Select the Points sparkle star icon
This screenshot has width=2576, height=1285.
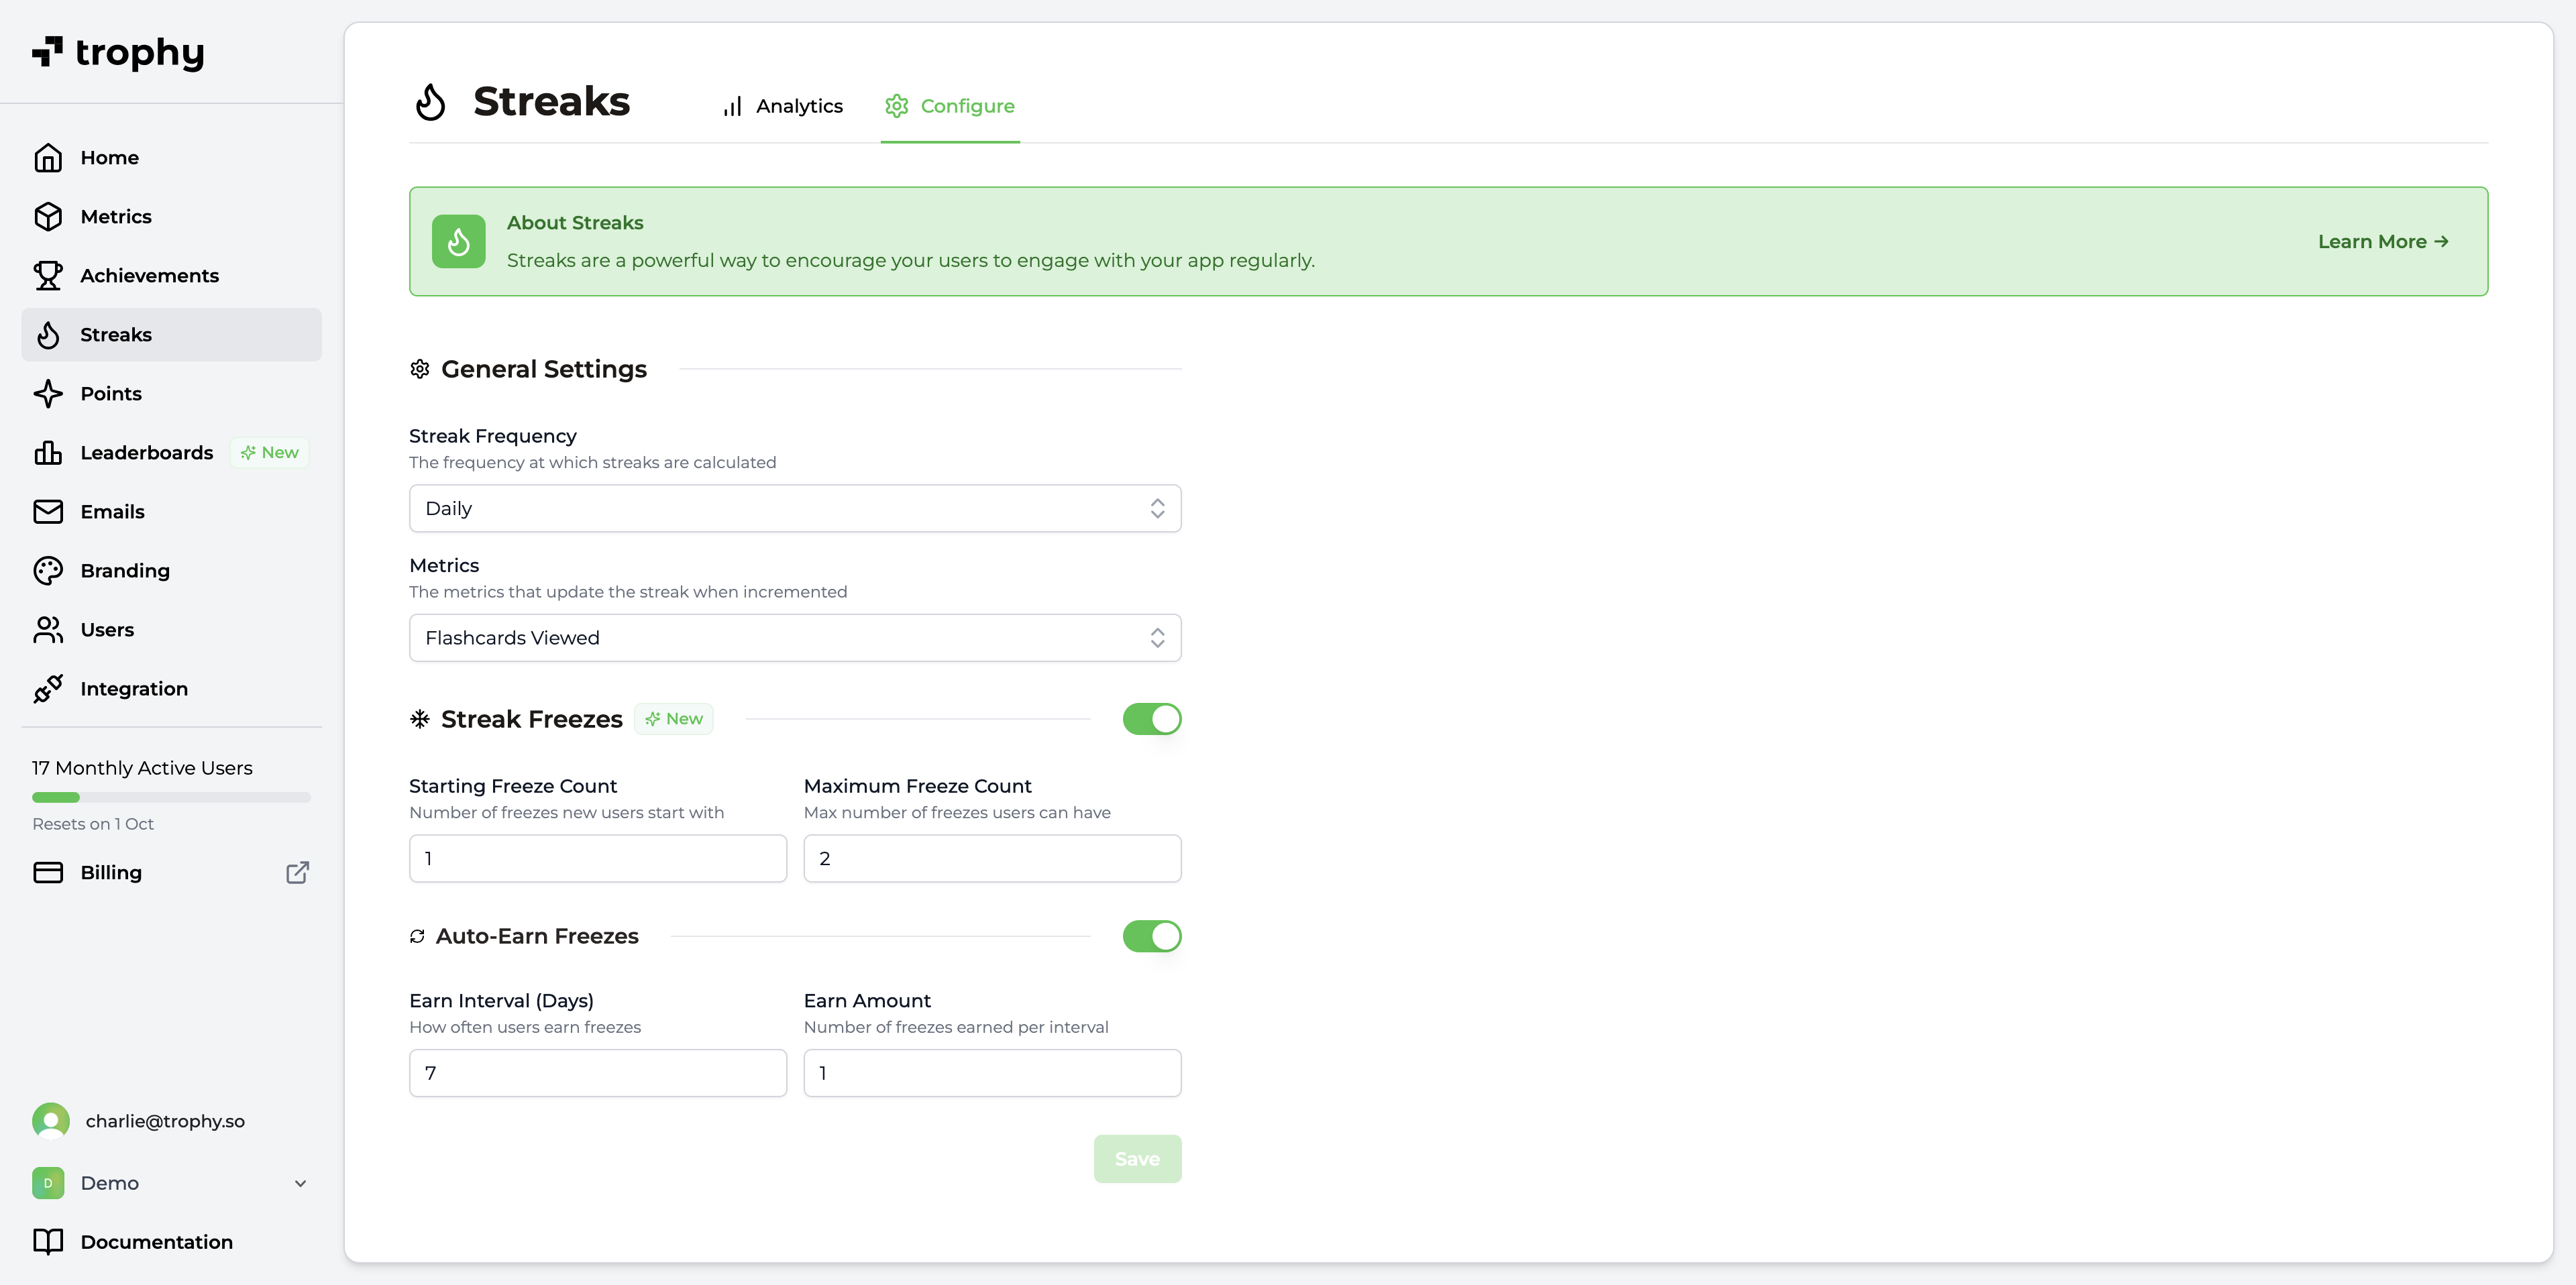coord(48,394)
